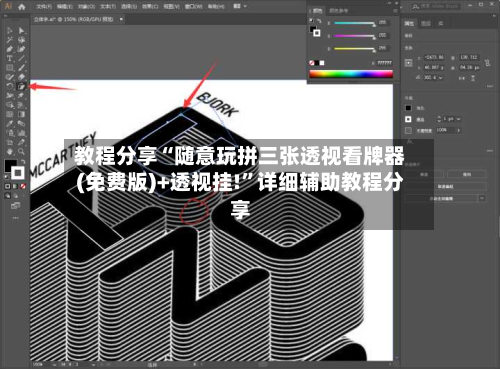Select the Eyedropper tool

(x=9, y=124)
